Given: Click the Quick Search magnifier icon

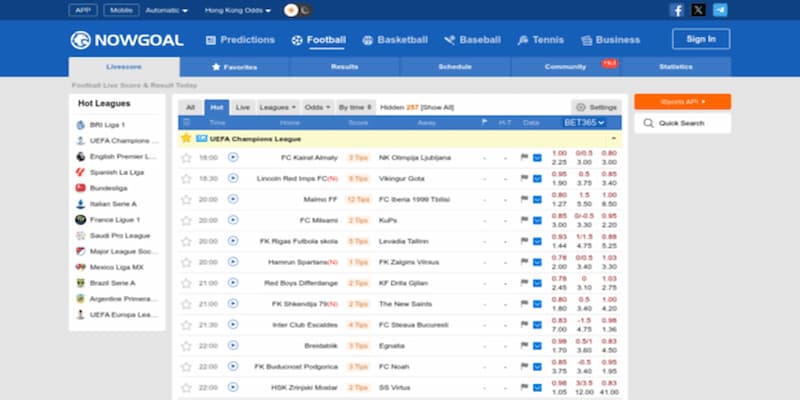Looking at the screenshot, I should pos(648,123).
